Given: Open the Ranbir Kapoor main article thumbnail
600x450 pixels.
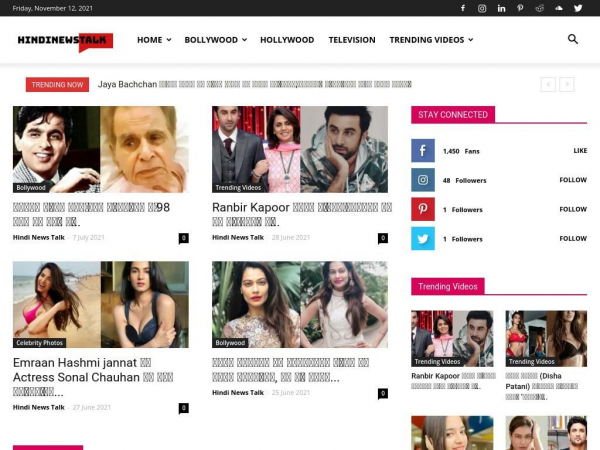Looking at the screenshot, I should tap(300, 149).
